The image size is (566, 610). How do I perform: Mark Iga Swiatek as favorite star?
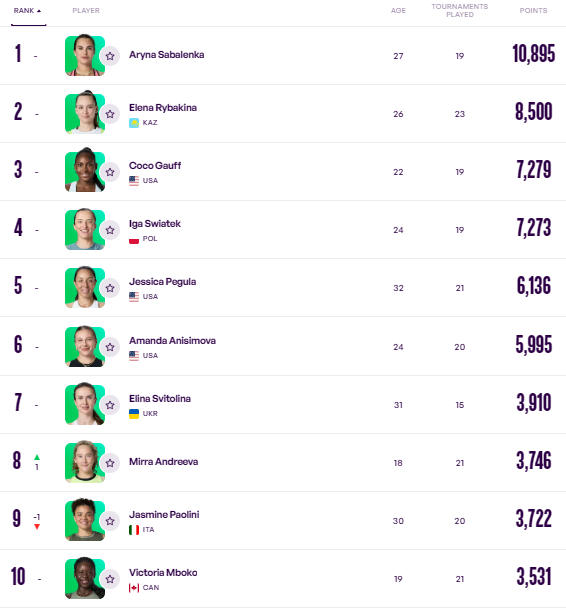tap(110, 230)
